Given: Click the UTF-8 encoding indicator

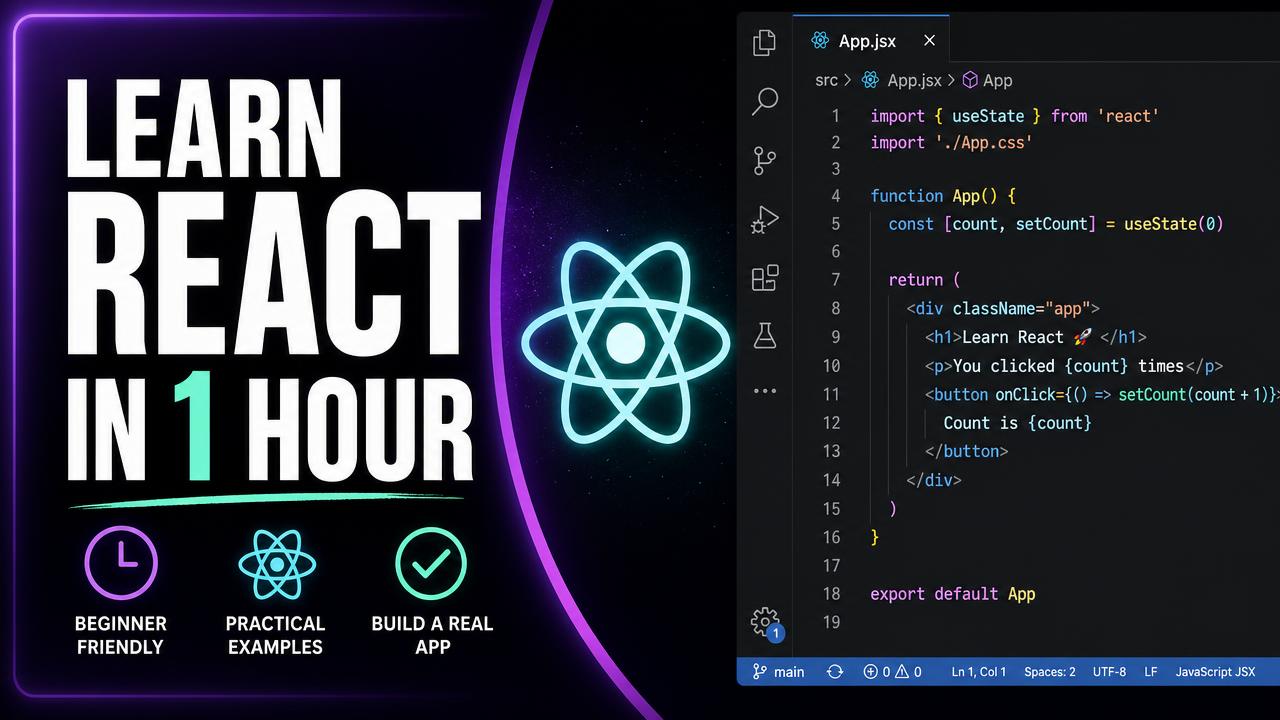Looking at the screenshot, I should click(x=1109, y=672).
